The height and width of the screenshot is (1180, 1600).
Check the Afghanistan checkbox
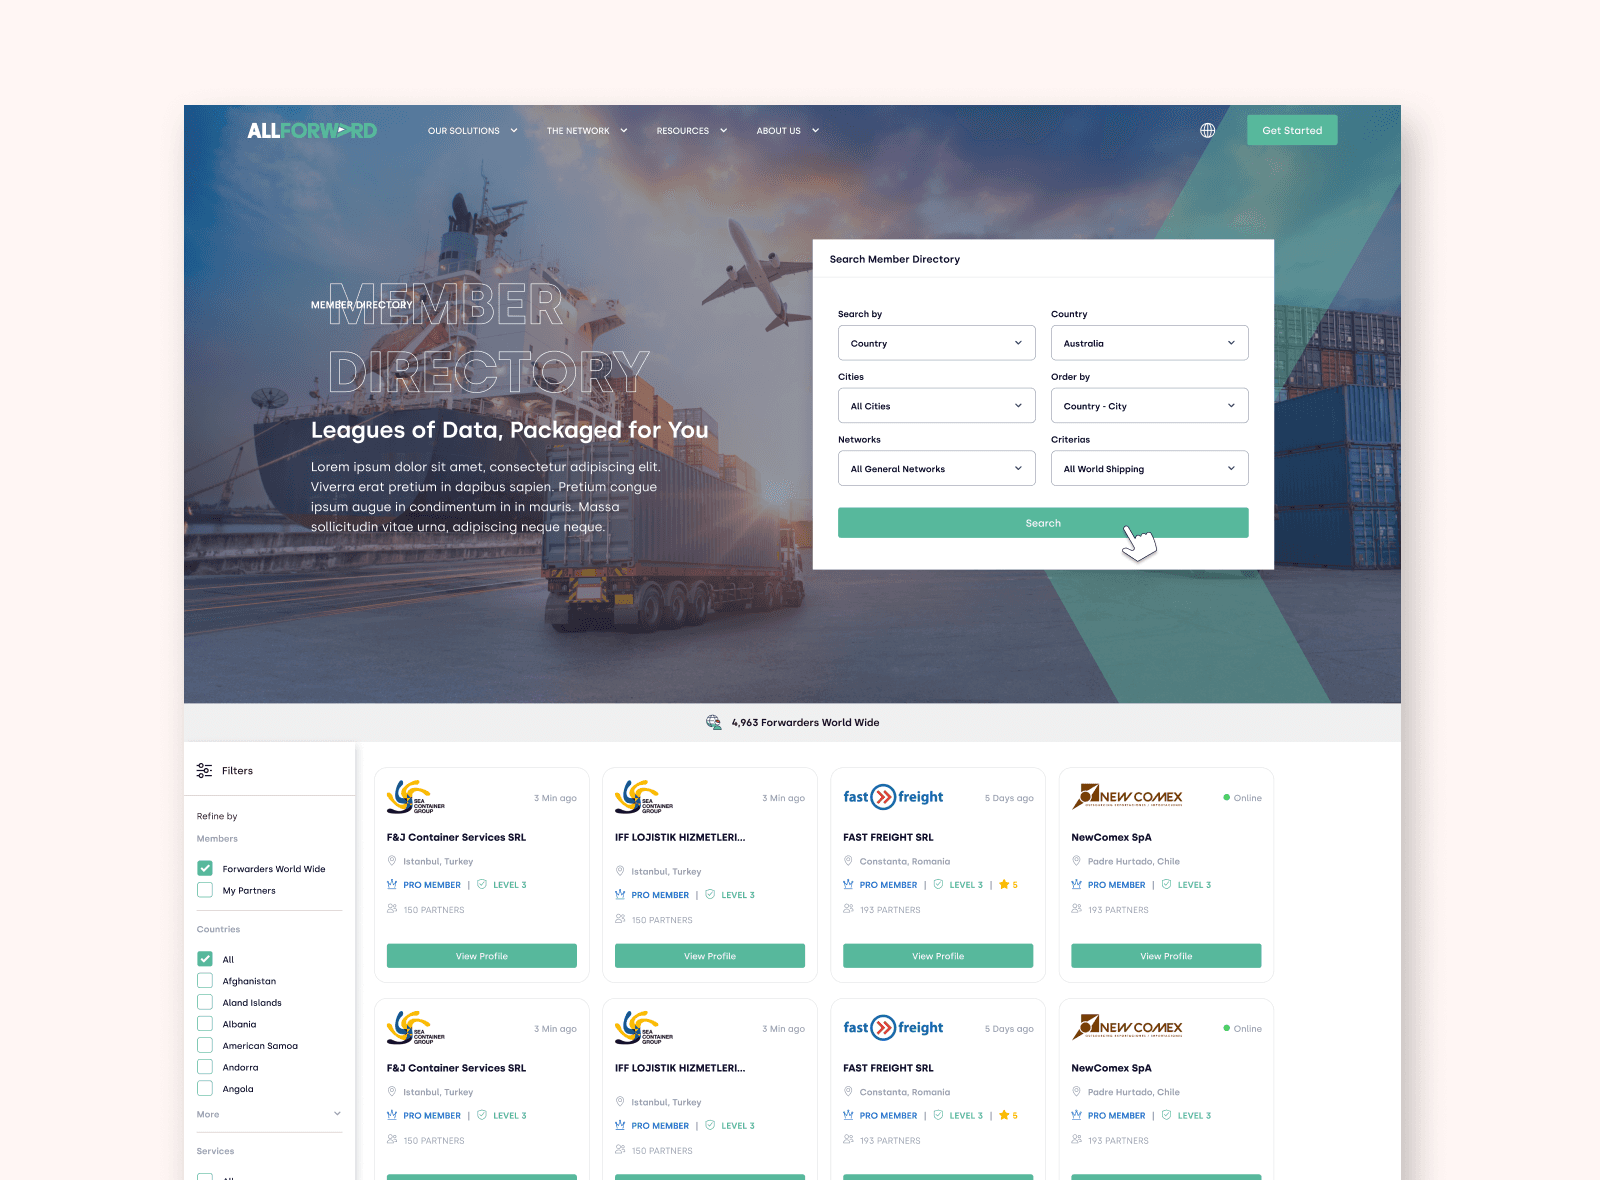pyautogui.click(x=205, y=981)
